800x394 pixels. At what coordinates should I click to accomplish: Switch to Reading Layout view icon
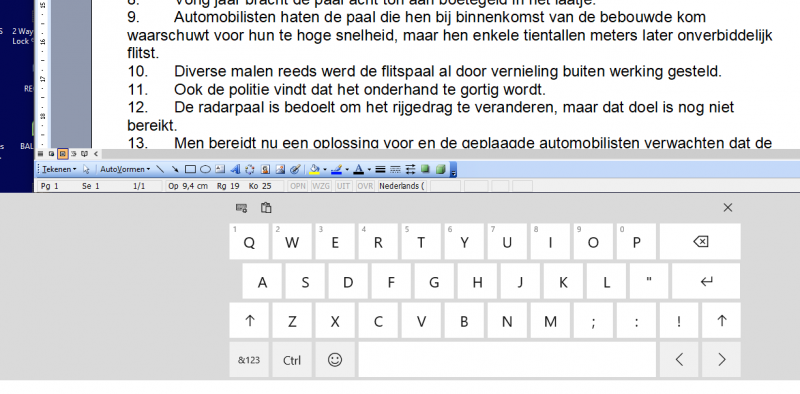click(85, 154)
